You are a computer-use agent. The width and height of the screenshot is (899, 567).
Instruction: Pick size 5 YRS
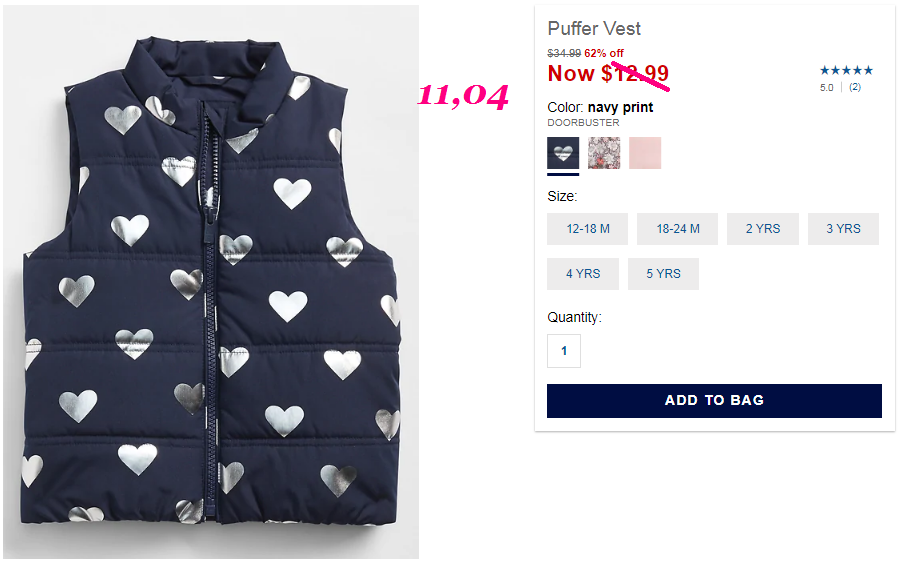click(x=663, y=273)
